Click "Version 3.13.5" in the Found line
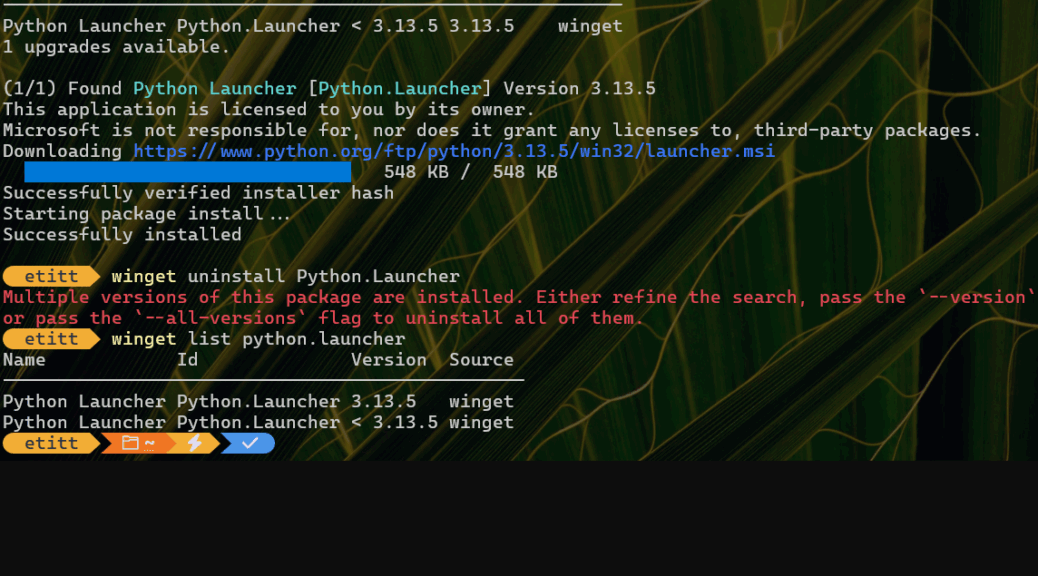 click(x=579, y=89)
